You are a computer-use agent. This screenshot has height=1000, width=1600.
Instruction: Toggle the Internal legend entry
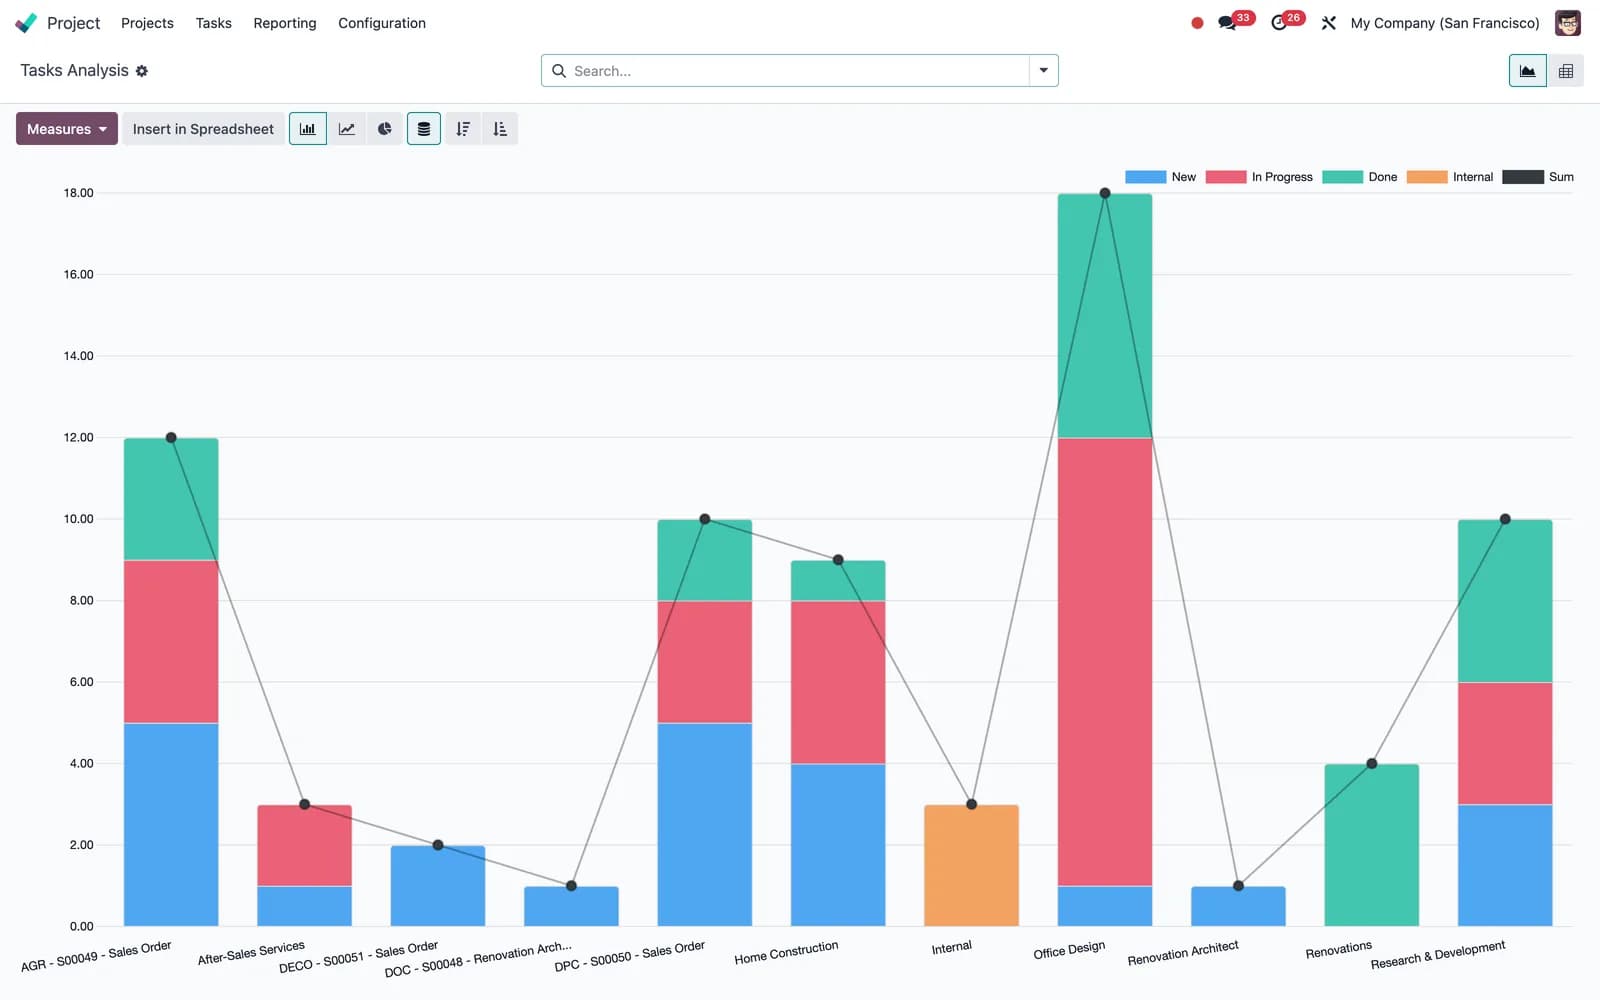[x=1450, y=177]
